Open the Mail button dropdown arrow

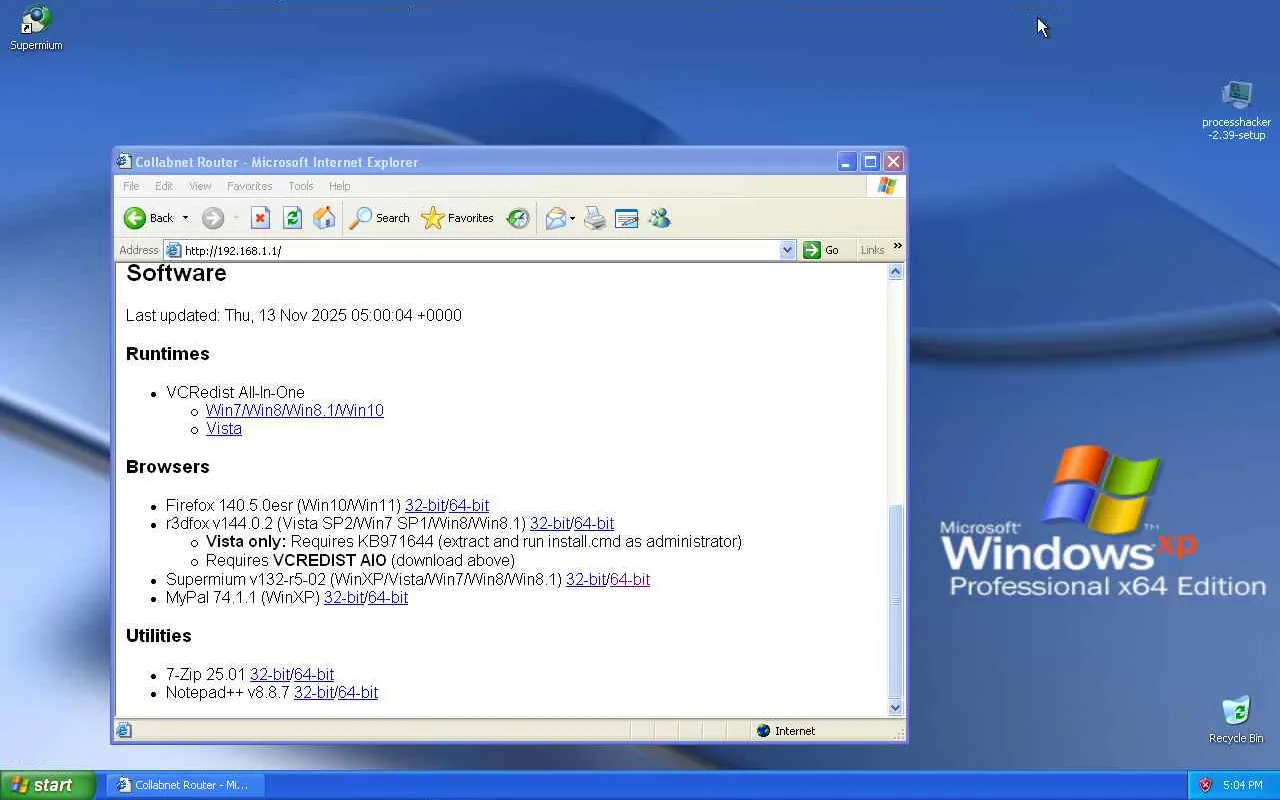click(x=573, y=218)
